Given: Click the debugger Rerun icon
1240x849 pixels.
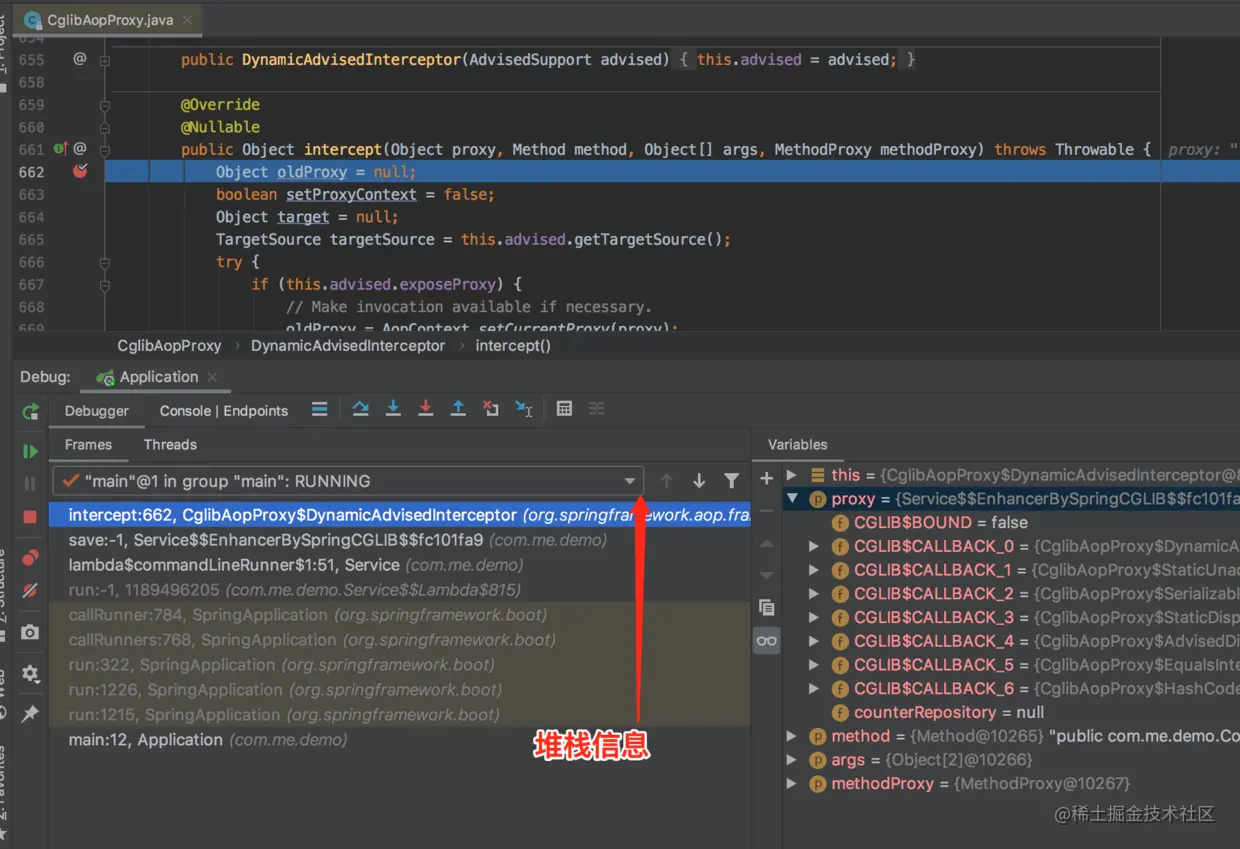Looking at the screenshot, I should 30,411.
